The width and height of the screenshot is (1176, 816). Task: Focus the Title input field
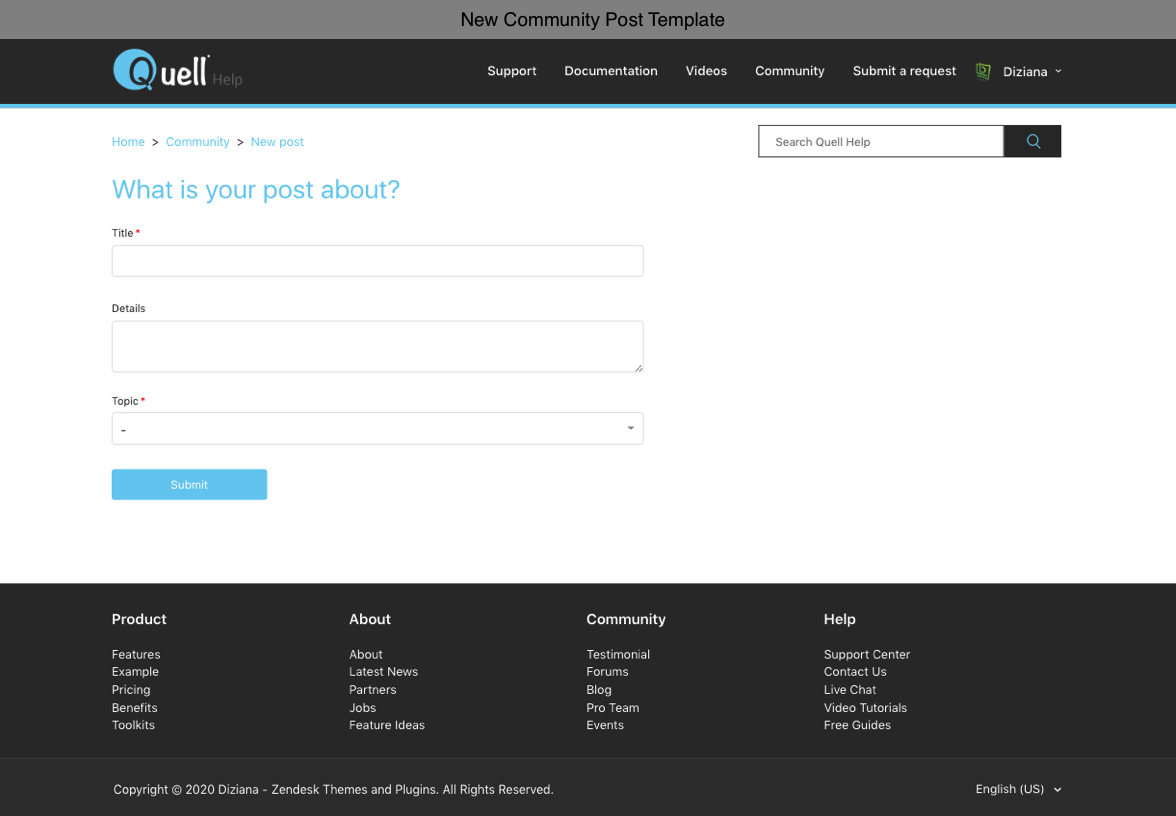coord(377,261)
